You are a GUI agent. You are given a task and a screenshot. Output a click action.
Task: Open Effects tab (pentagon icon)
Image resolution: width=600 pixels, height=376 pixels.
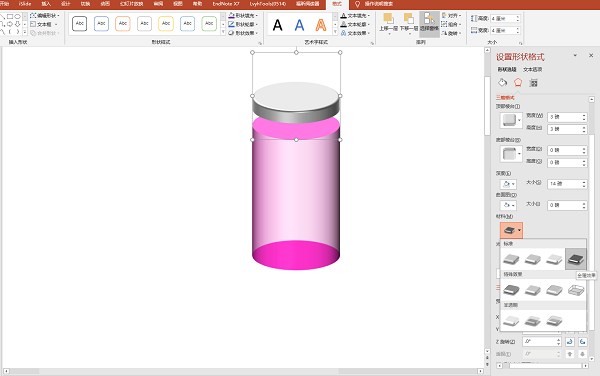(518, 83)
